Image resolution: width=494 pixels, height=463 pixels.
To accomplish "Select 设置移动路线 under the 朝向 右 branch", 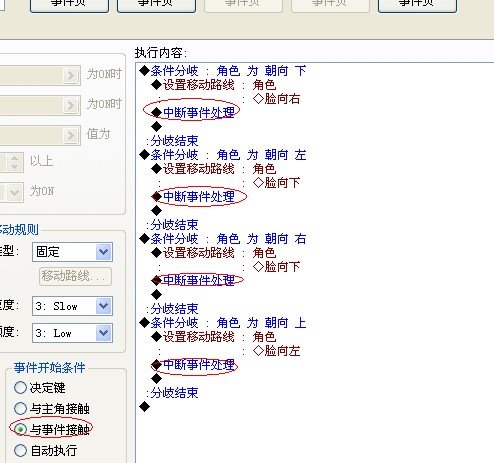I will tap(213, 253).
